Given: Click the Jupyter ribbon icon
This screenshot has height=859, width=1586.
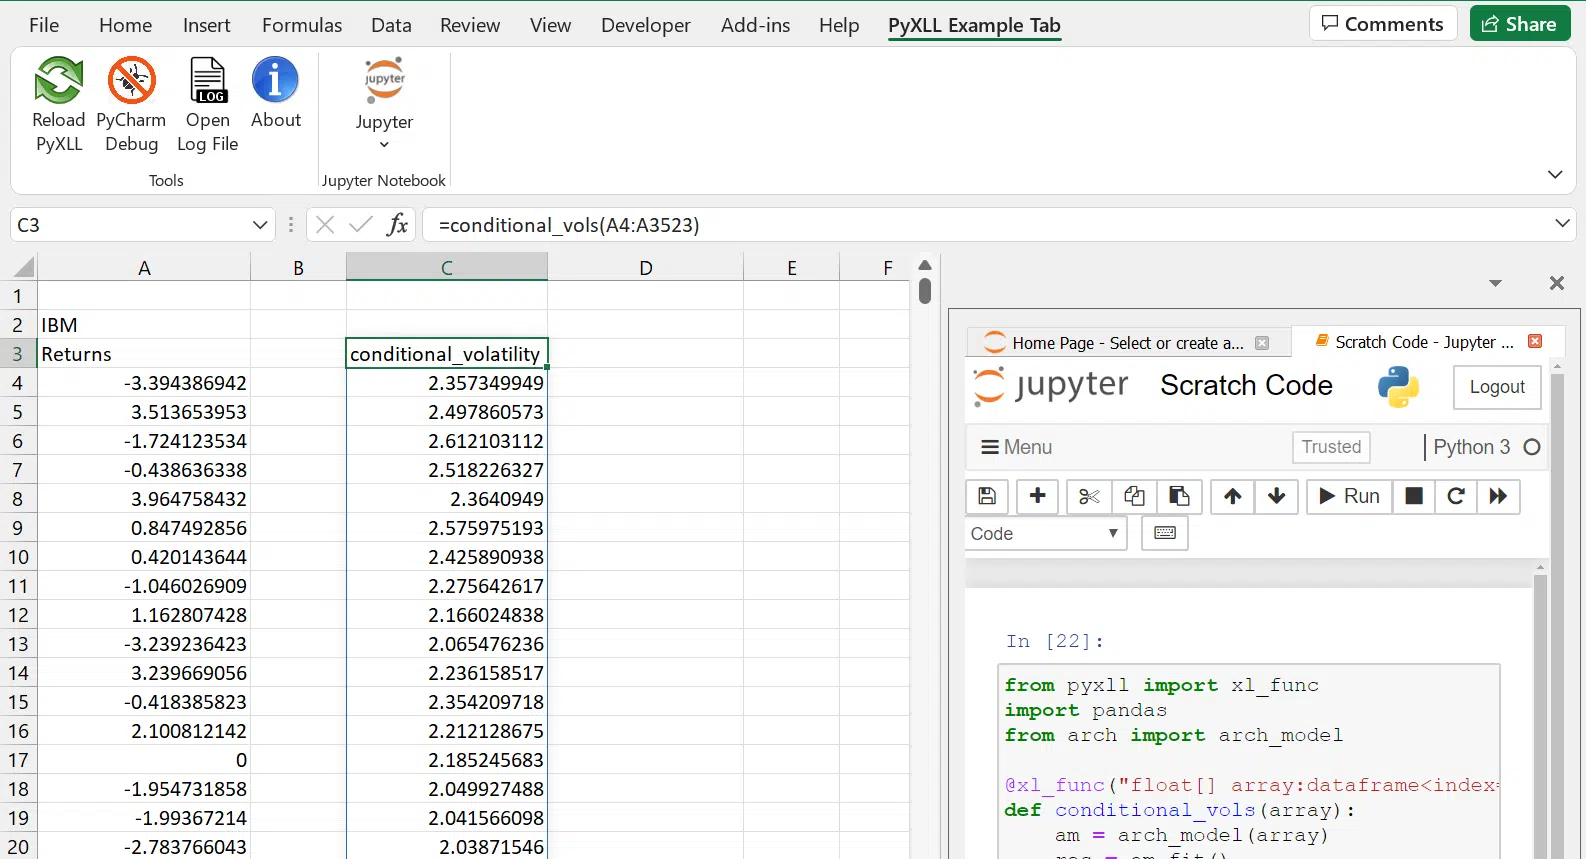Looking at the screenshot, I should click(384, 80).
